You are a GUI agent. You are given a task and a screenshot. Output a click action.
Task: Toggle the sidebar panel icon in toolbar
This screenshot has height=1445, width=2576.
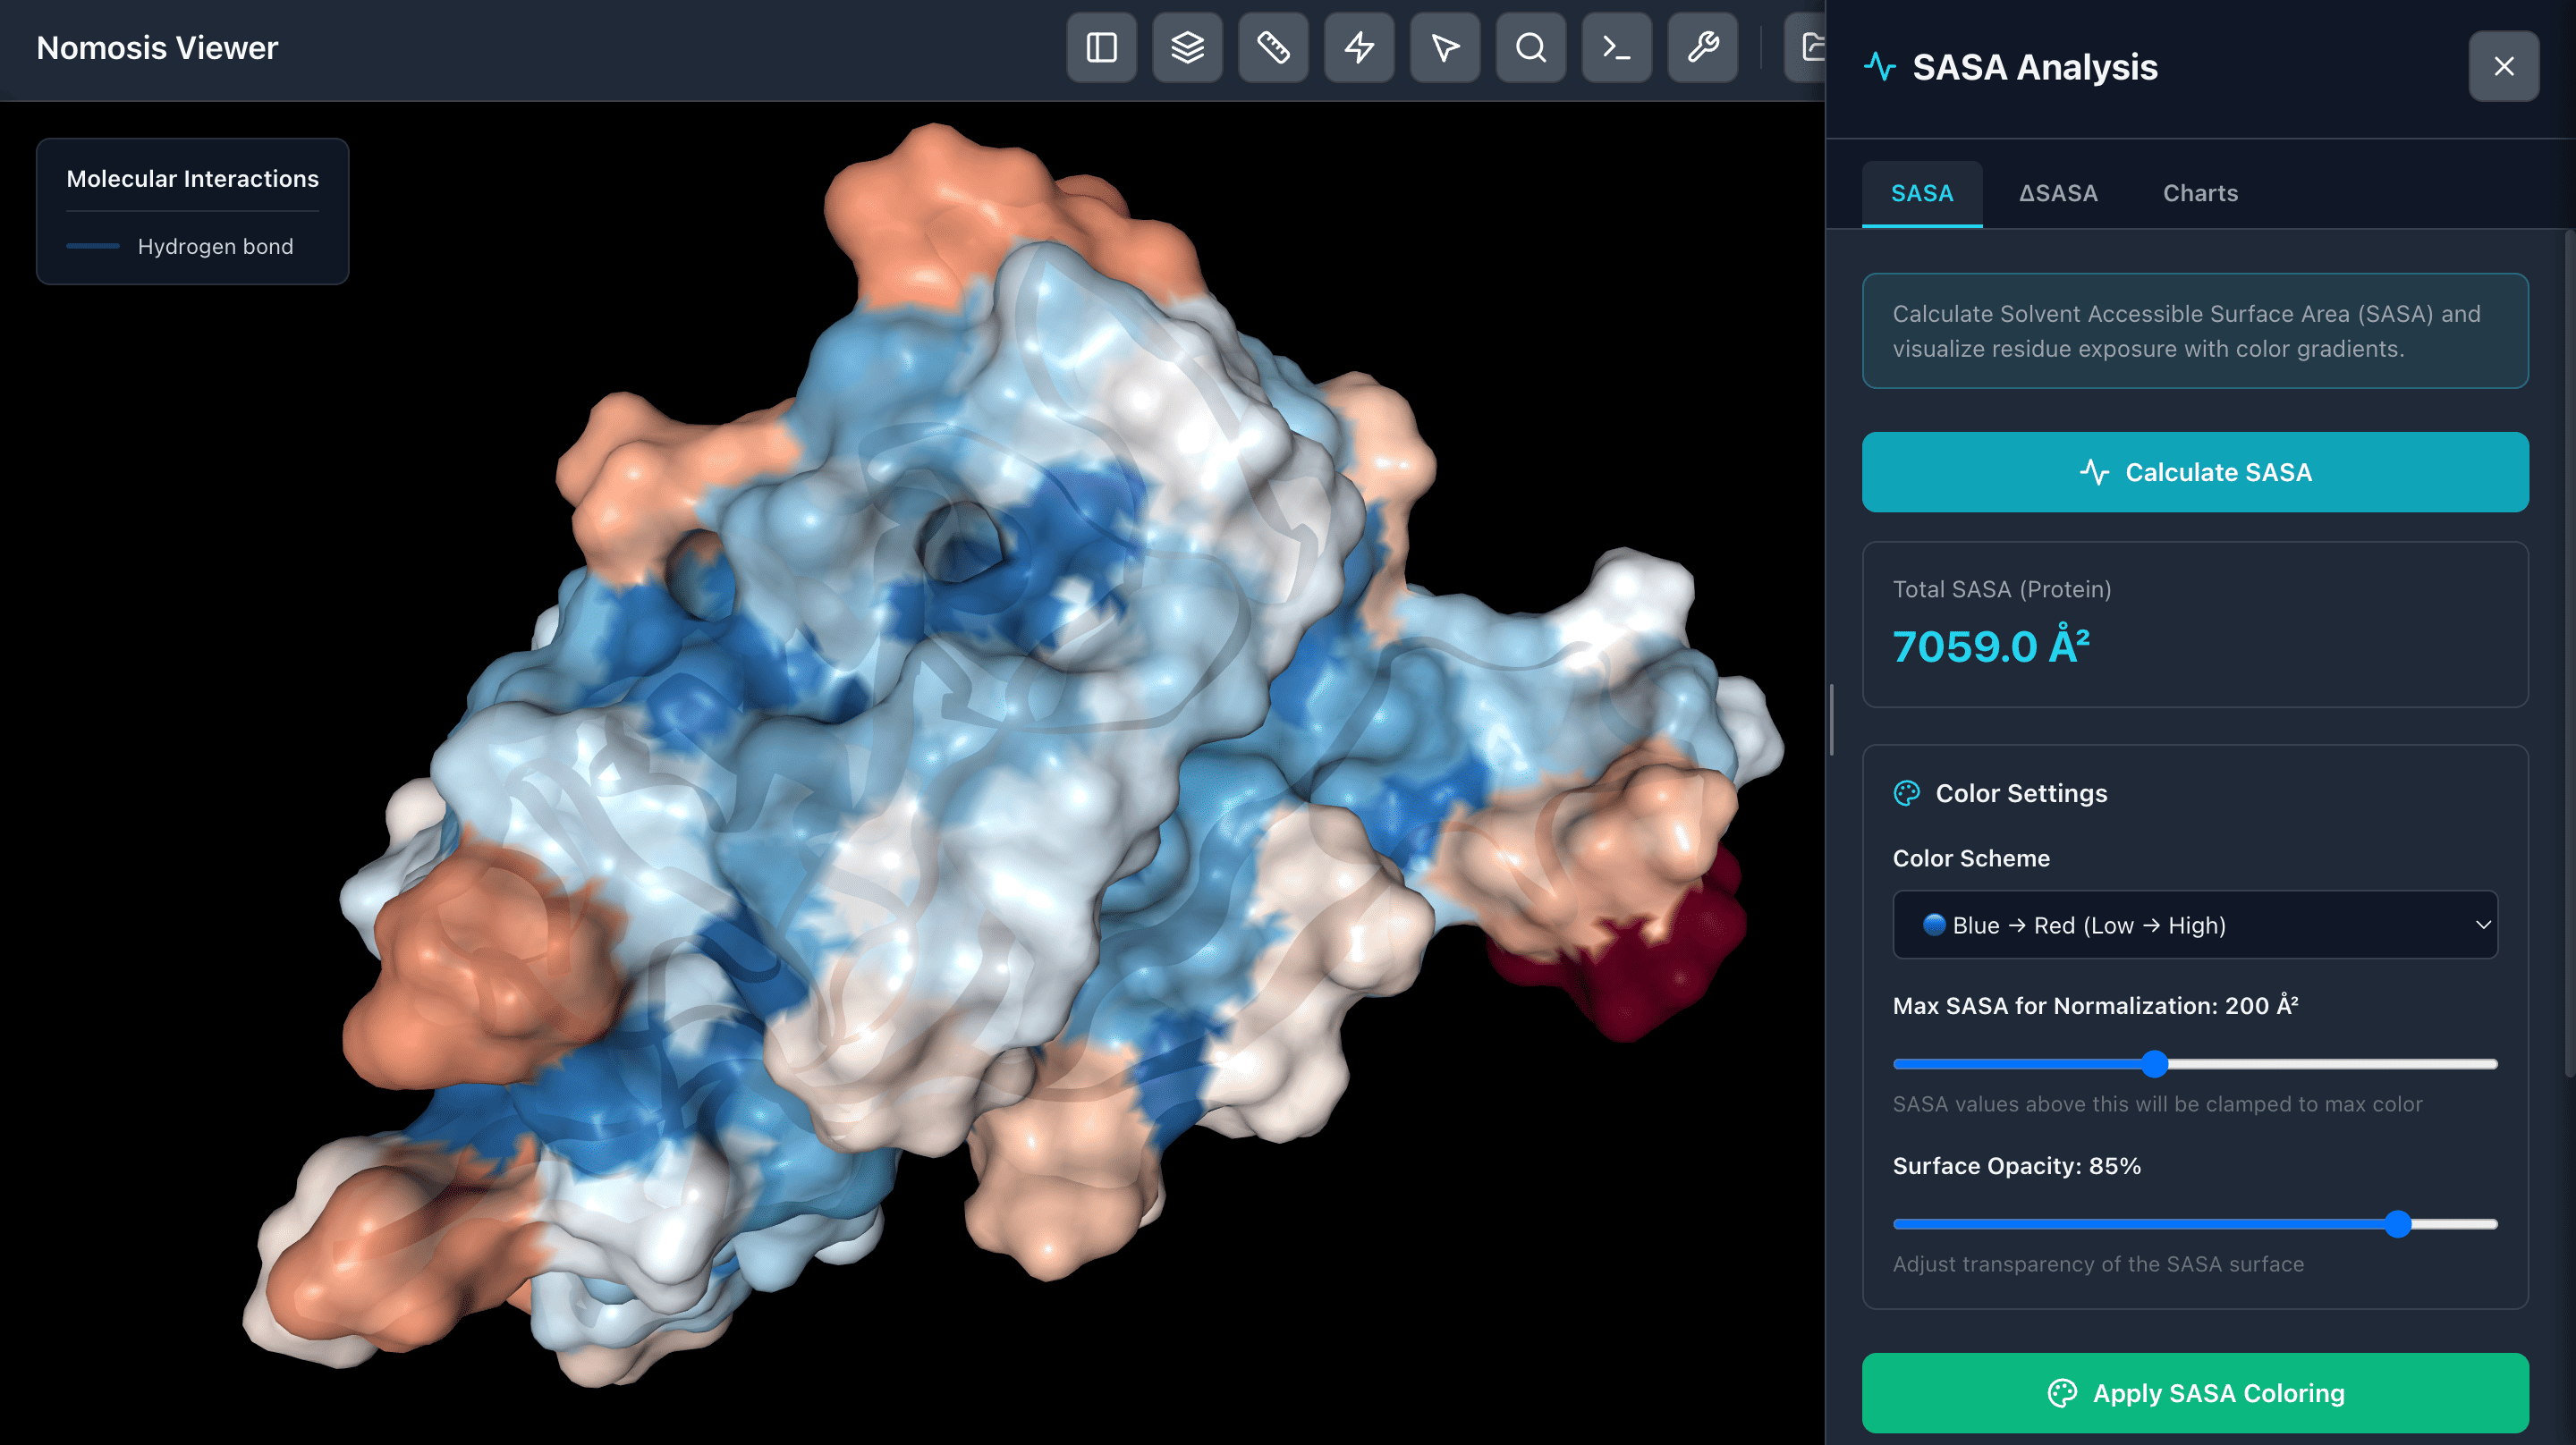[1101, 47]
